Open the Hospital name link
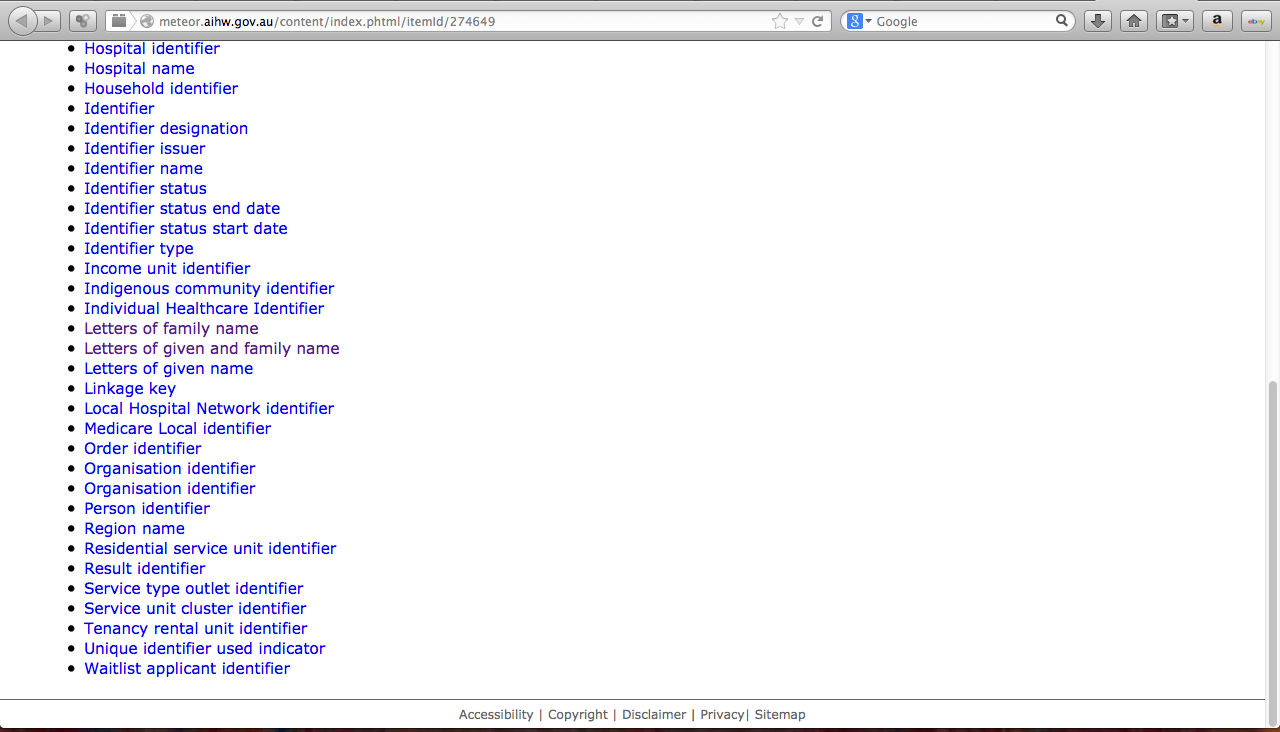The image size is (1280, 732). click(x=139, y=68)
